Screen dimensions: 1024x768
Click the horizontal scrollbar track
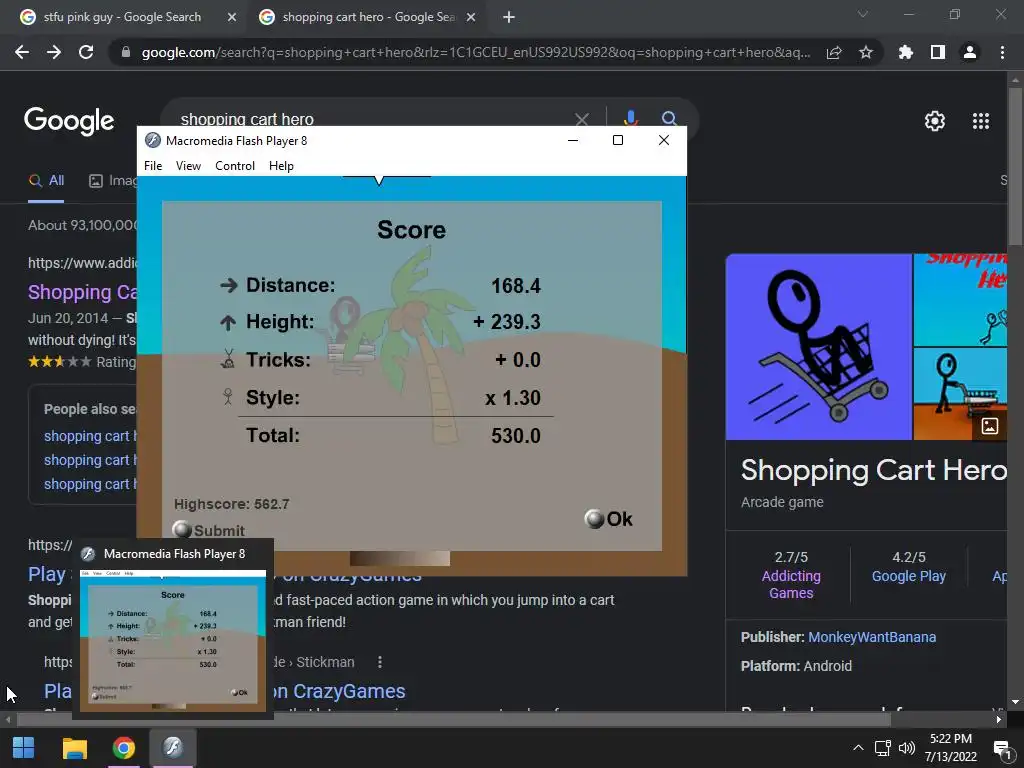click(503, 720)
